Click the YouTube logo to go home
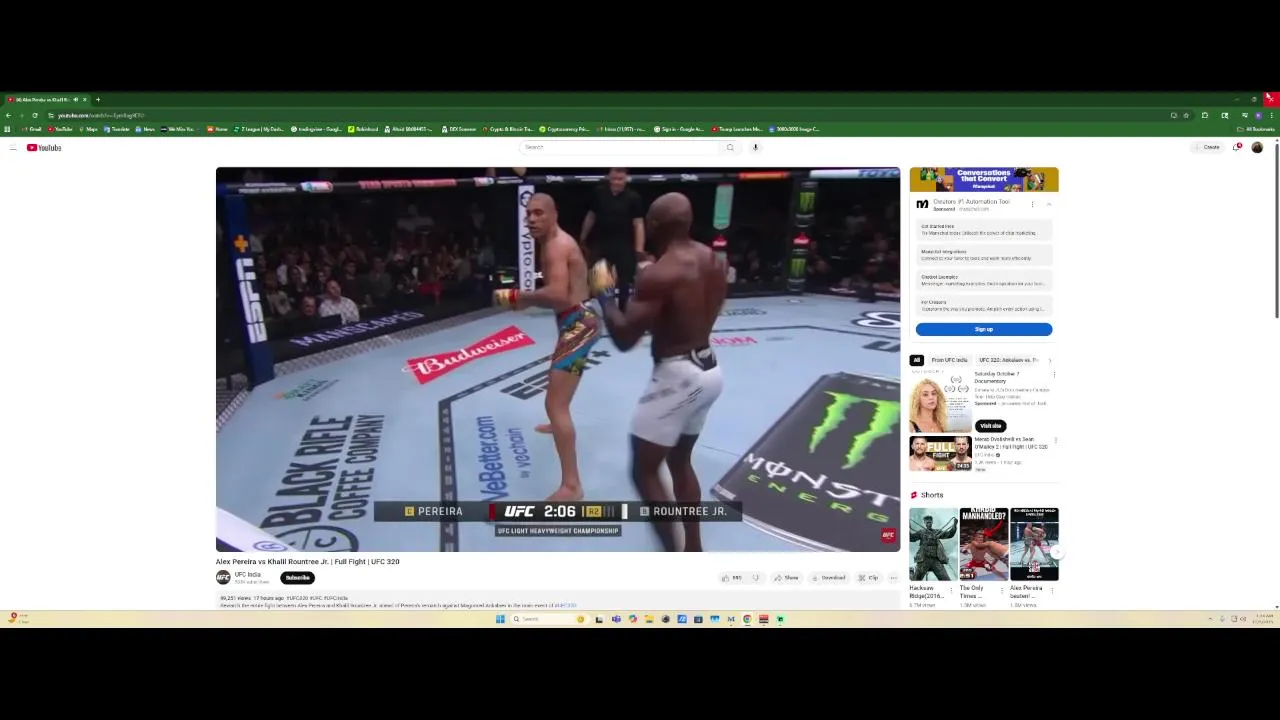1280x720 pixels. 44,148
